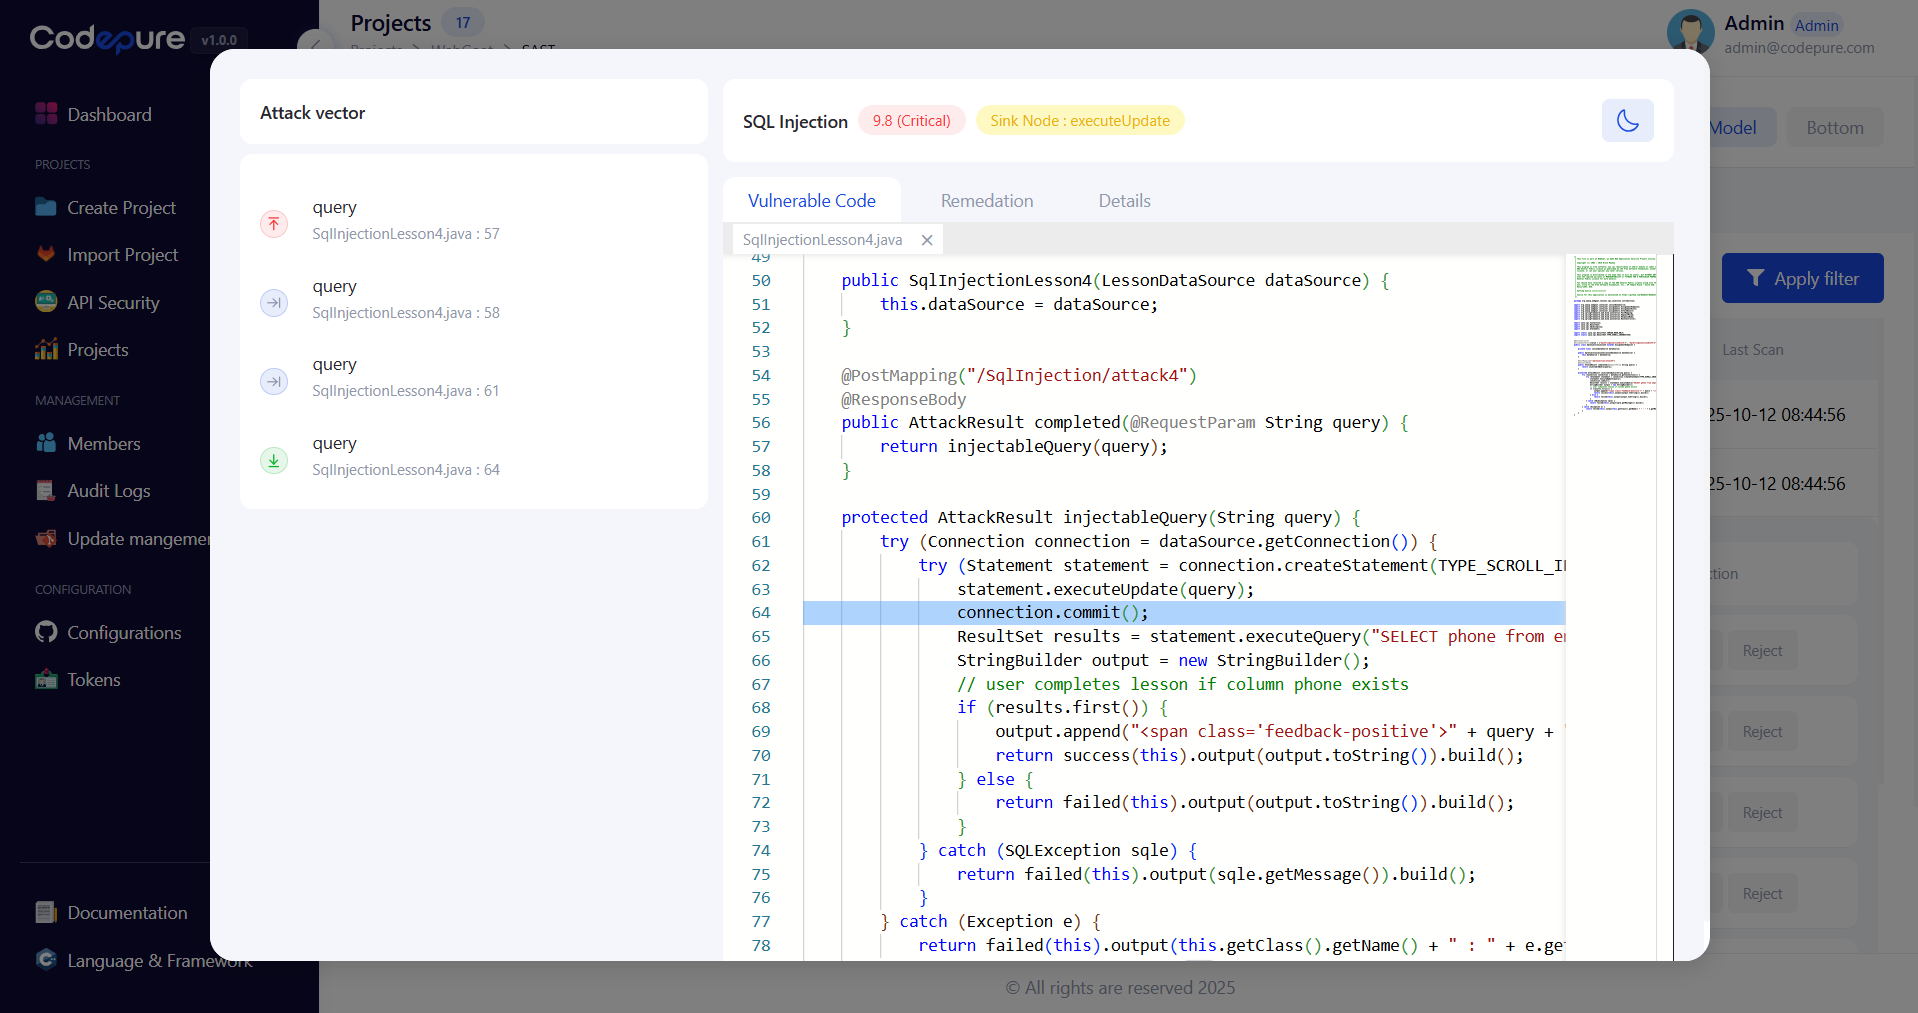1918x1013 pixels.
Task: Click the 9.8 (Critical) severity badge
Action: coord(911,121)
